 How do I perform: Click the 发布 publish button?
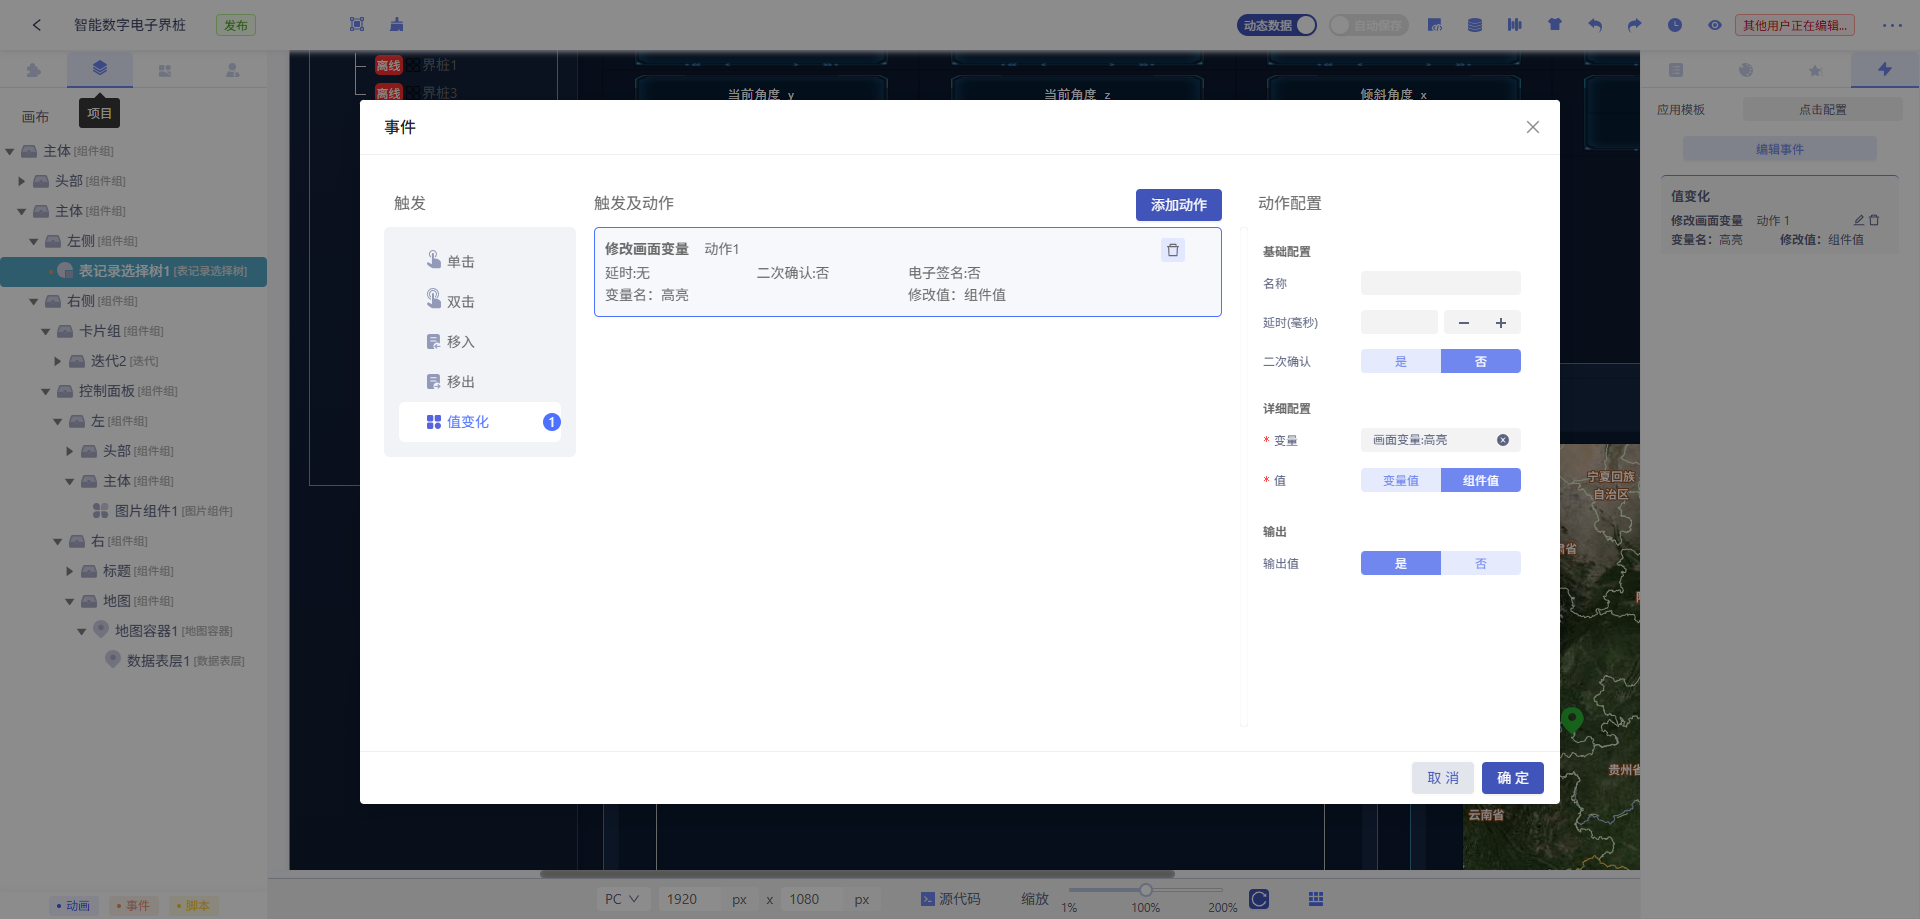236,25
